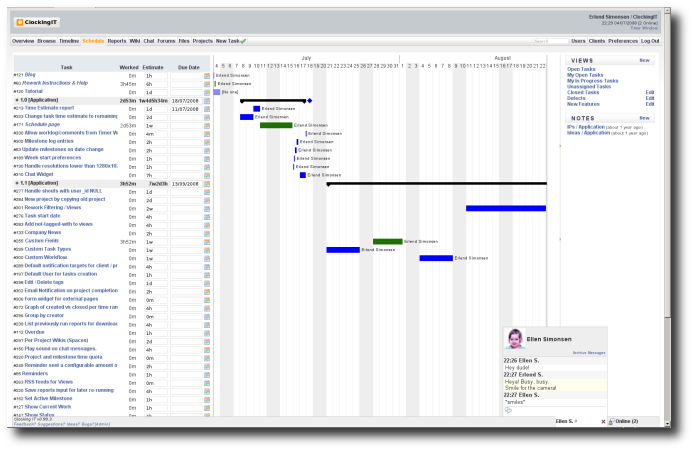Click the chat bubble icon in chat window
The height and width of the screenshot is (451, 694).
pos(508,411)
